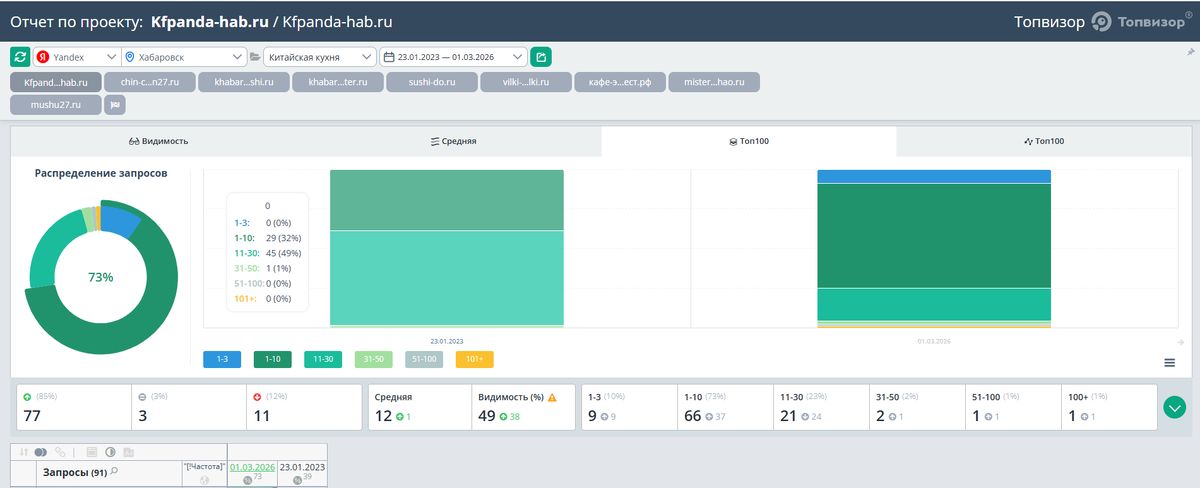The height and width of the screenshot is (488, 1200).
Task: Select competitor vilki-...lki.ru
Action: point(526,82)
